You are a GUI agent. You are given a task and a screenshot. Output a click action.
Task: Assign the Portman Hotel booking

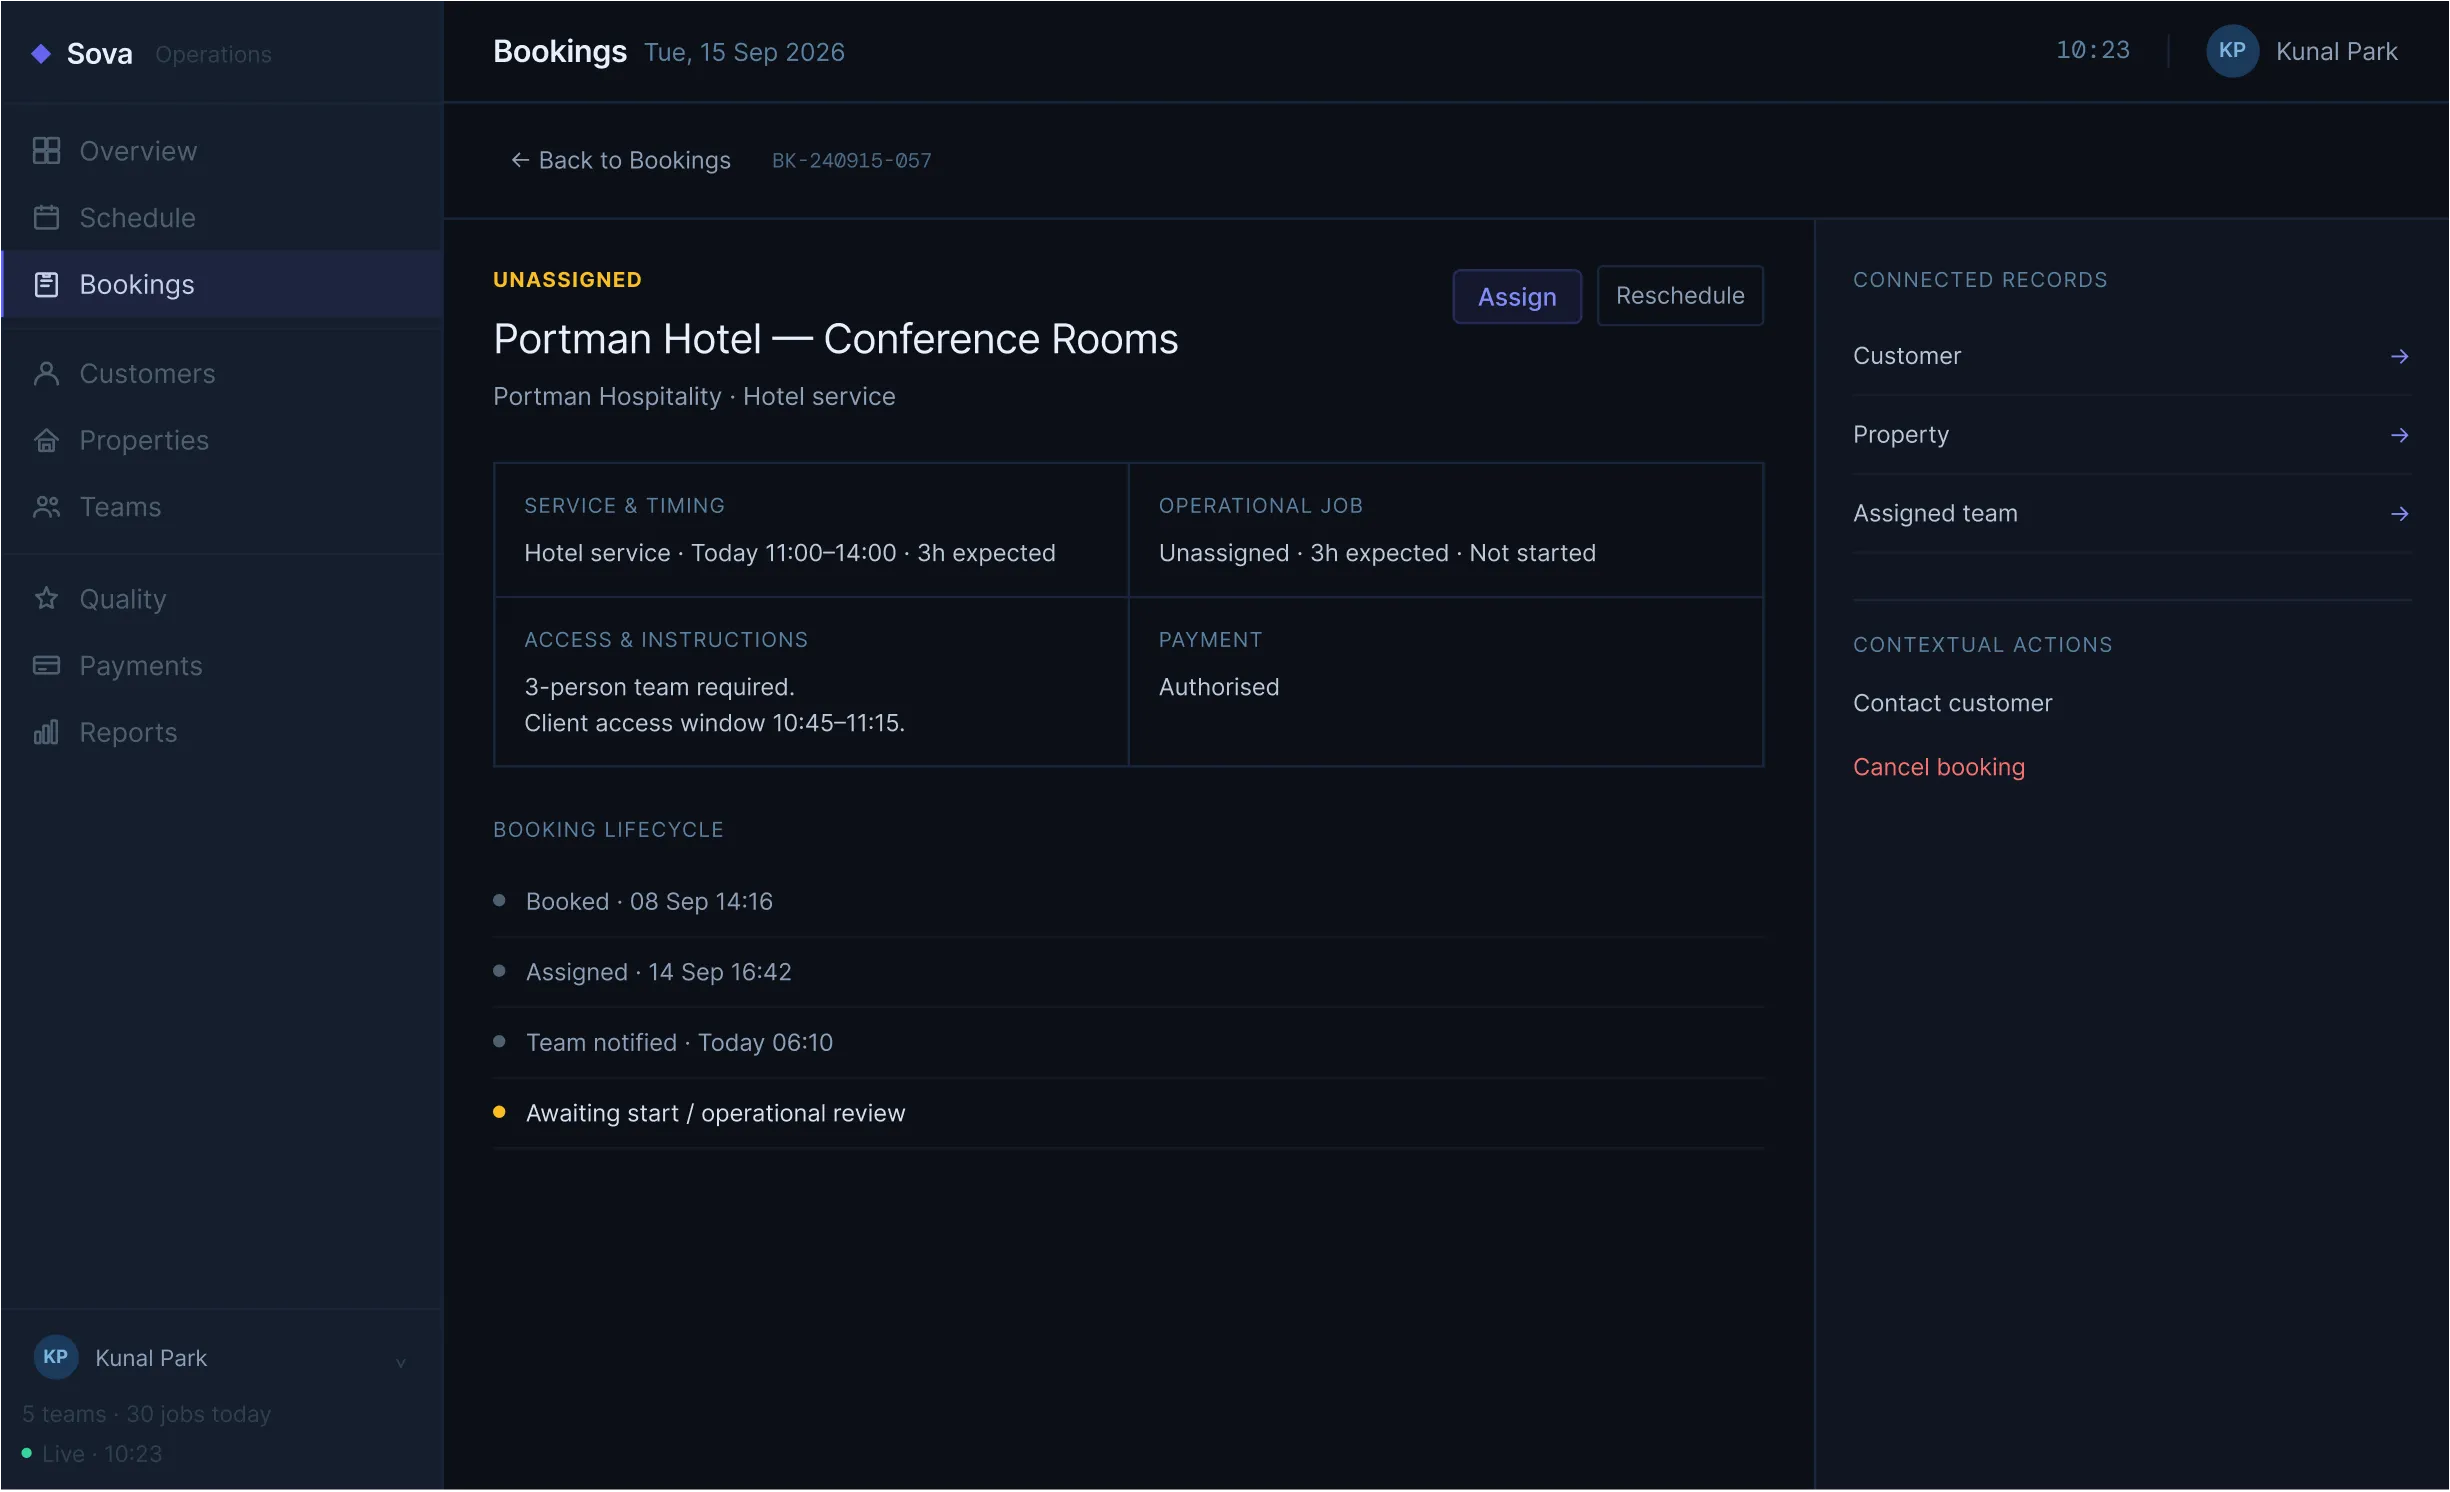point(1516,296)
